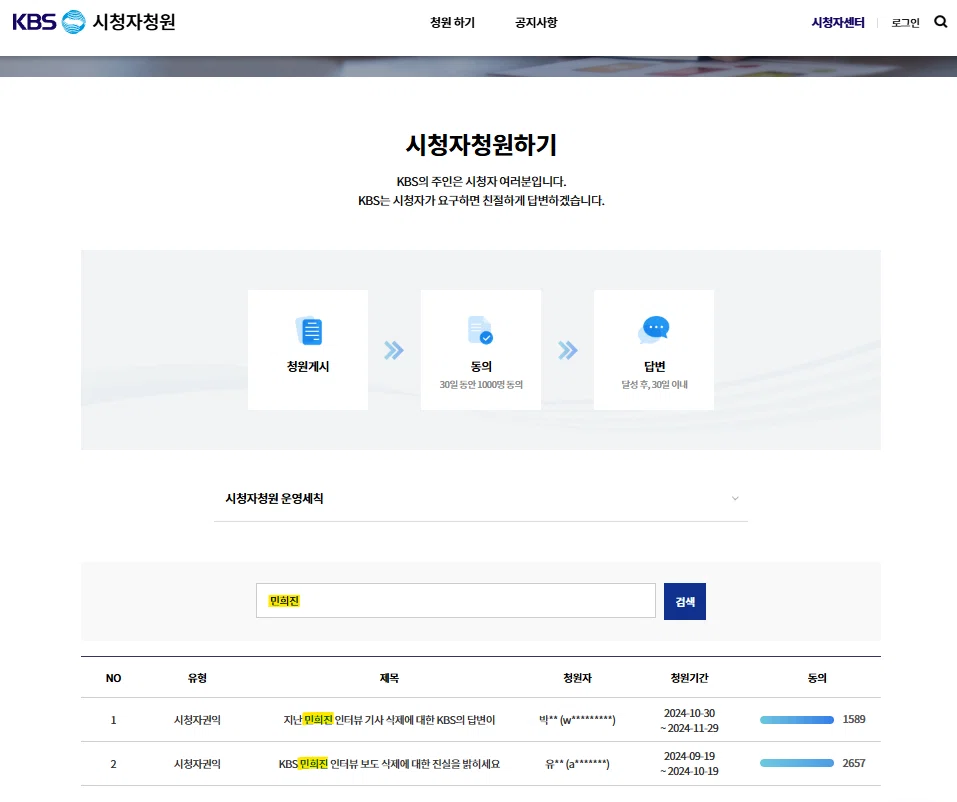Click the 2657 agreement count
957x802 pixels.
coord(854,763)
